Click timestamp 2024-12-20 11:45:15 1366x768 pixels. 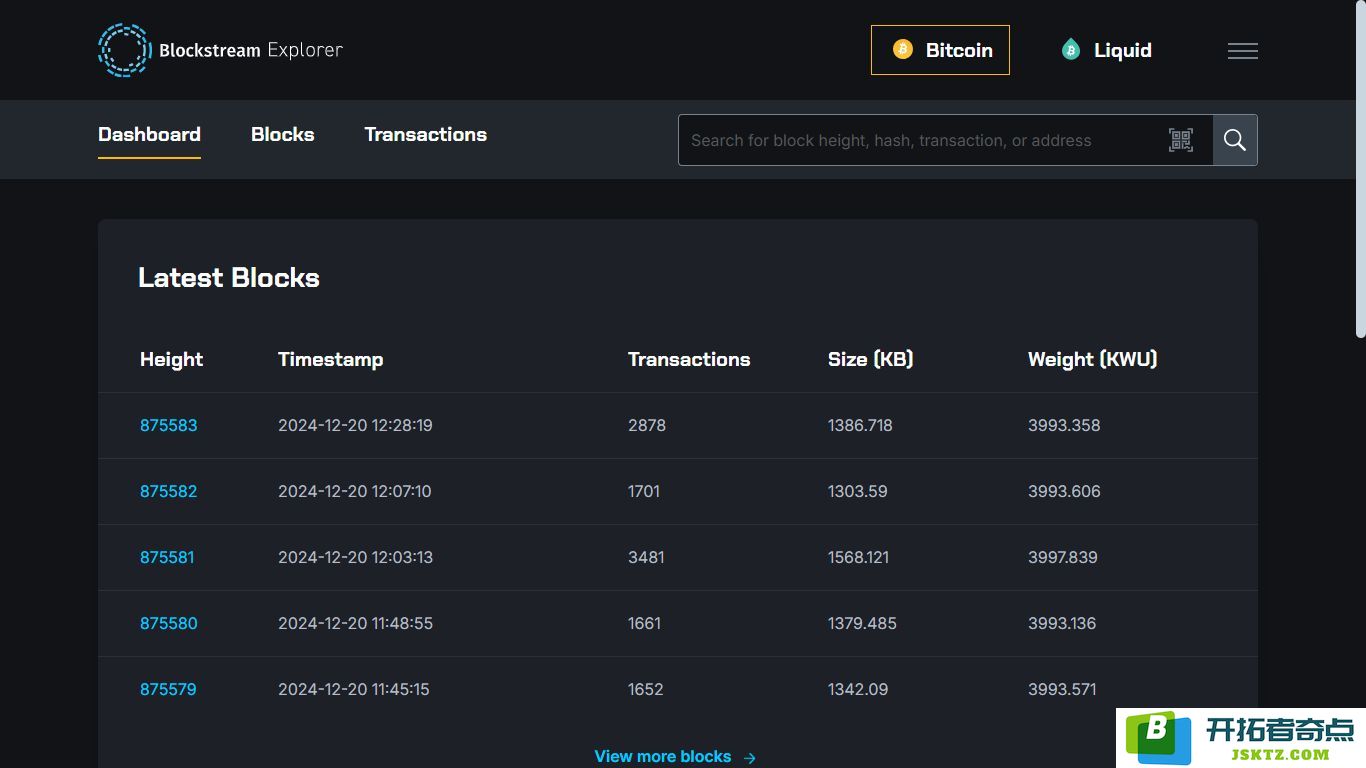pos(354,689)
